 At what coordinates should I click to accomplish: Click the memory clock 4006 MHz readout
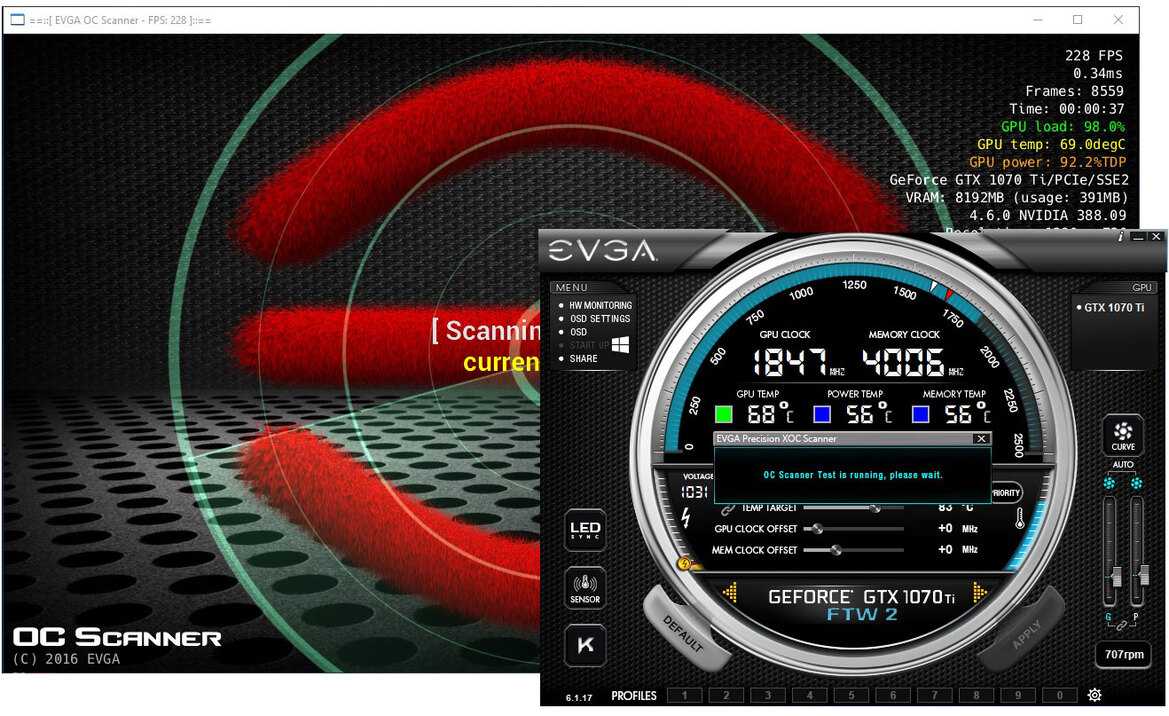(913, 362)
